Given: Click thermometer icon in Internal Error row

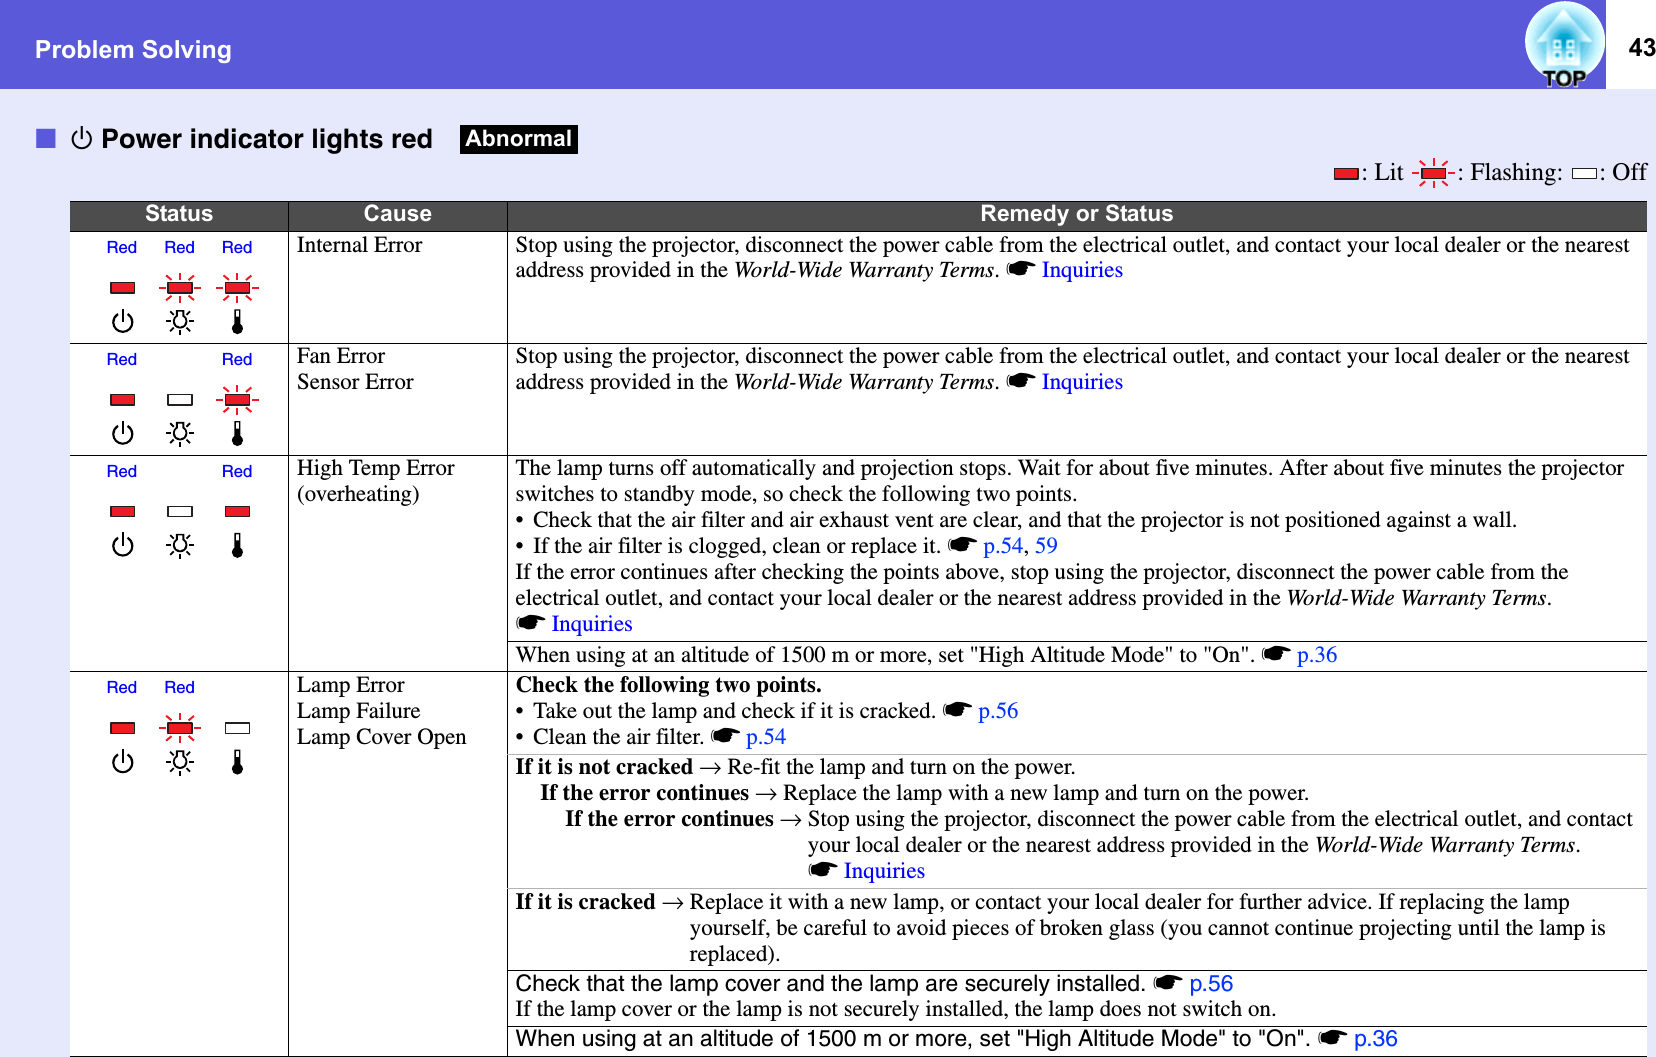Looking at the screenshot, I should click(237, 322).
